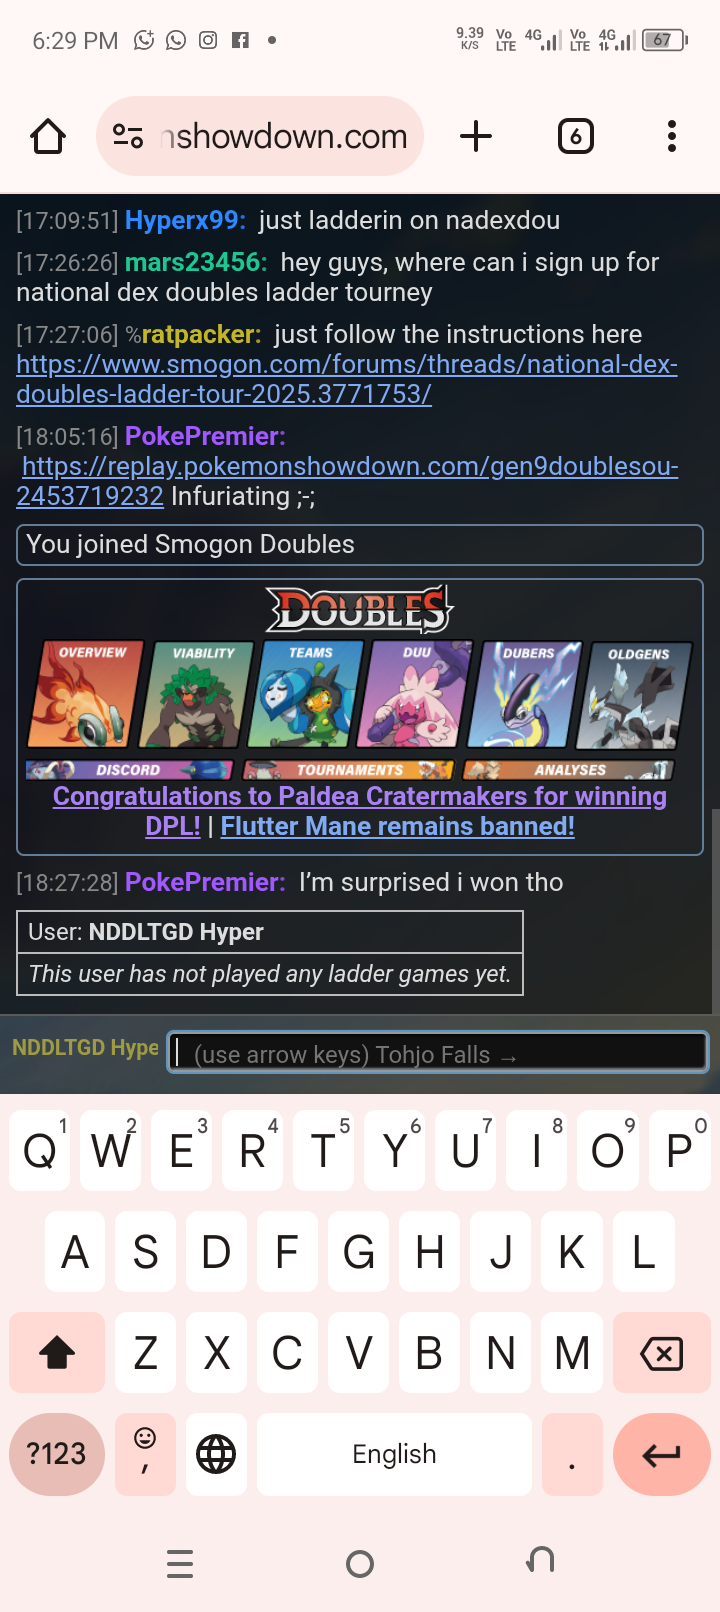Focus the chat message input field

[x=438, y=1052]
